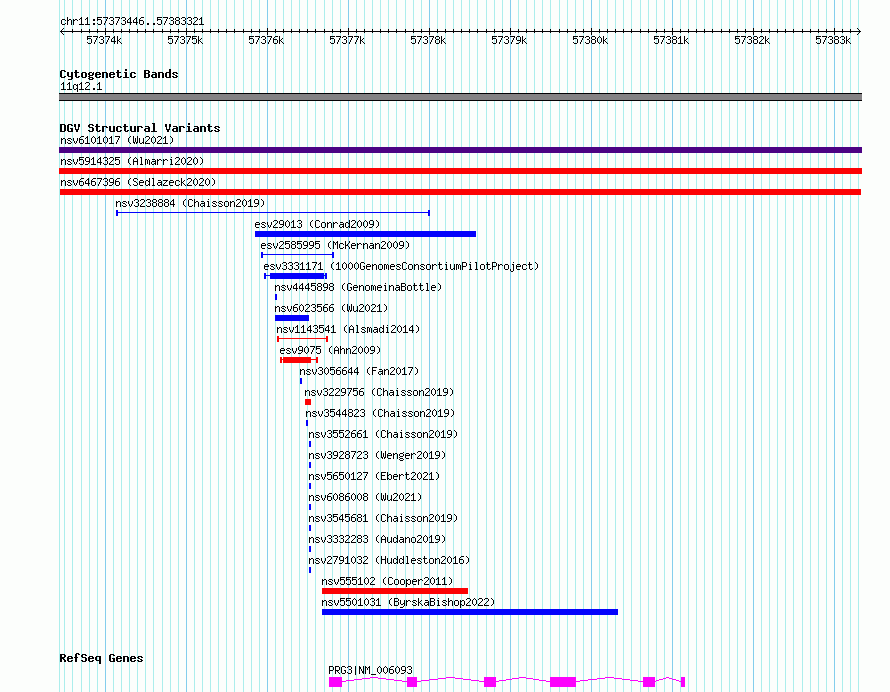Click the red nsv5914325 variant bar
The height and width of the screenshot is (692, 890).
pos(460,171)
